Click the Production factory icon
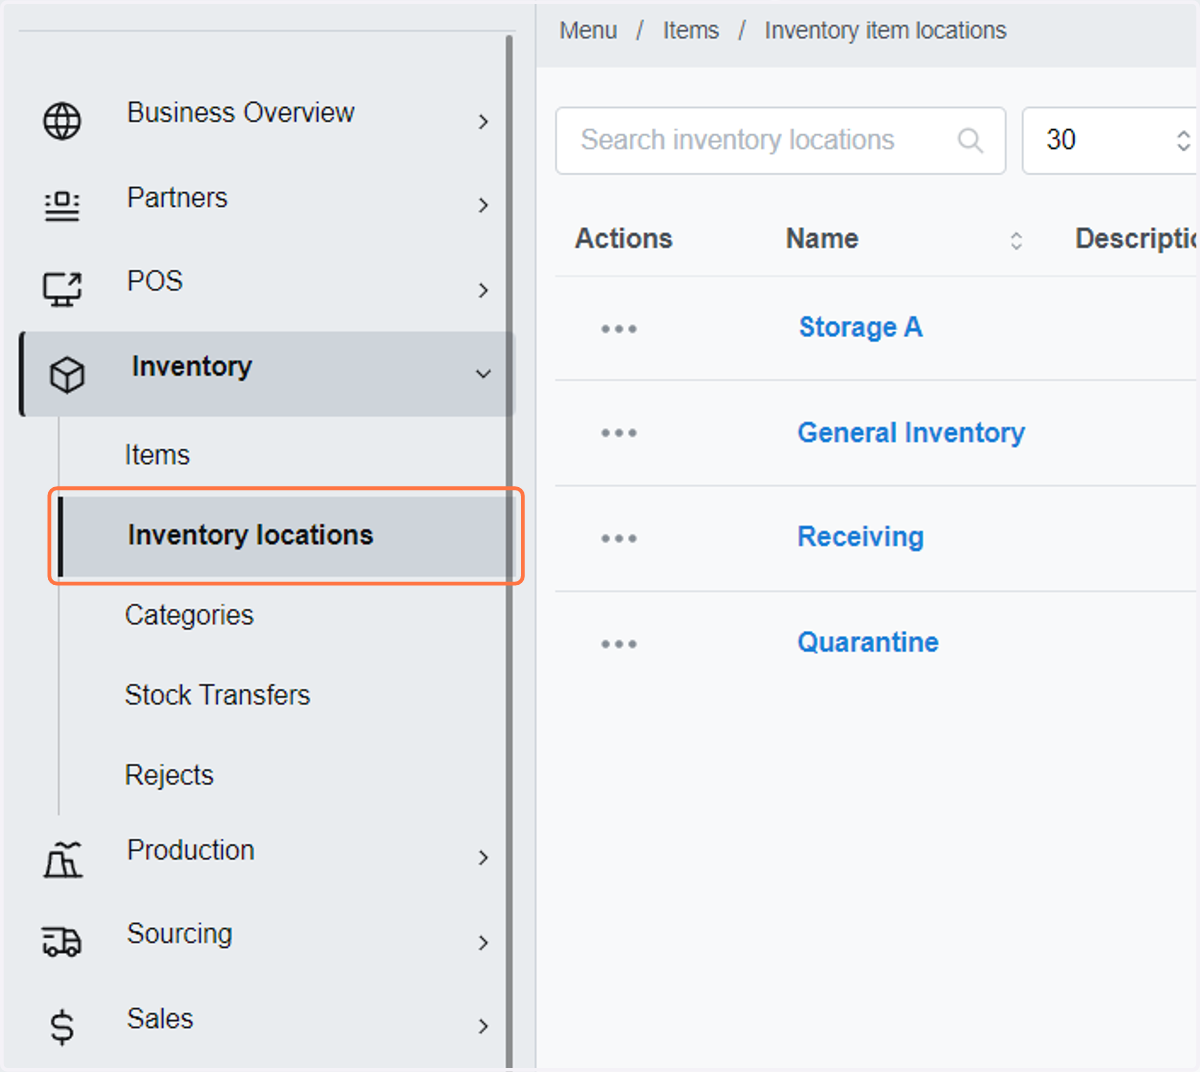 62,859
